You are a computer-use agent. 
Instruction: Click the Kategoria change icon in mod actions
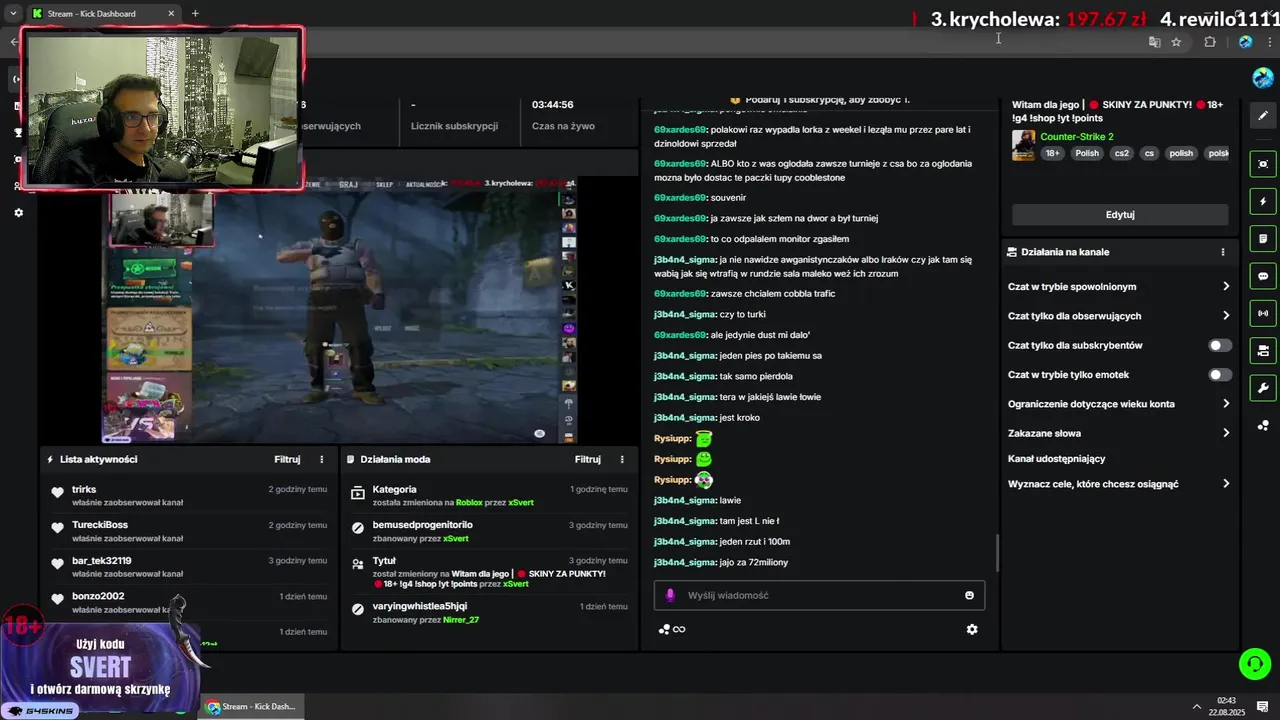tap(358, 492)
